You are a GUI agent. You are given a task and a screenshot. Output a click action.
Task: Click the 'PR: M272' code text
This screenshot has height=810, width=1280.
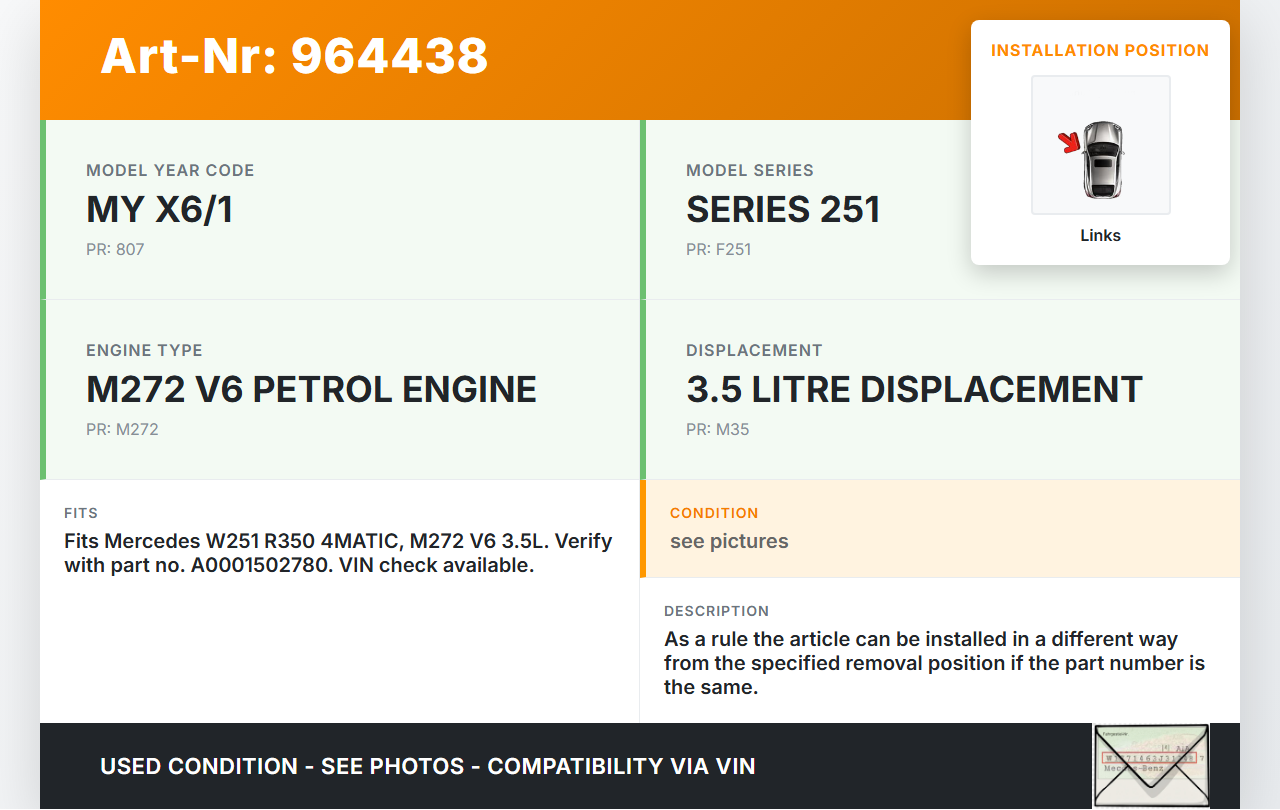point(122,429)
